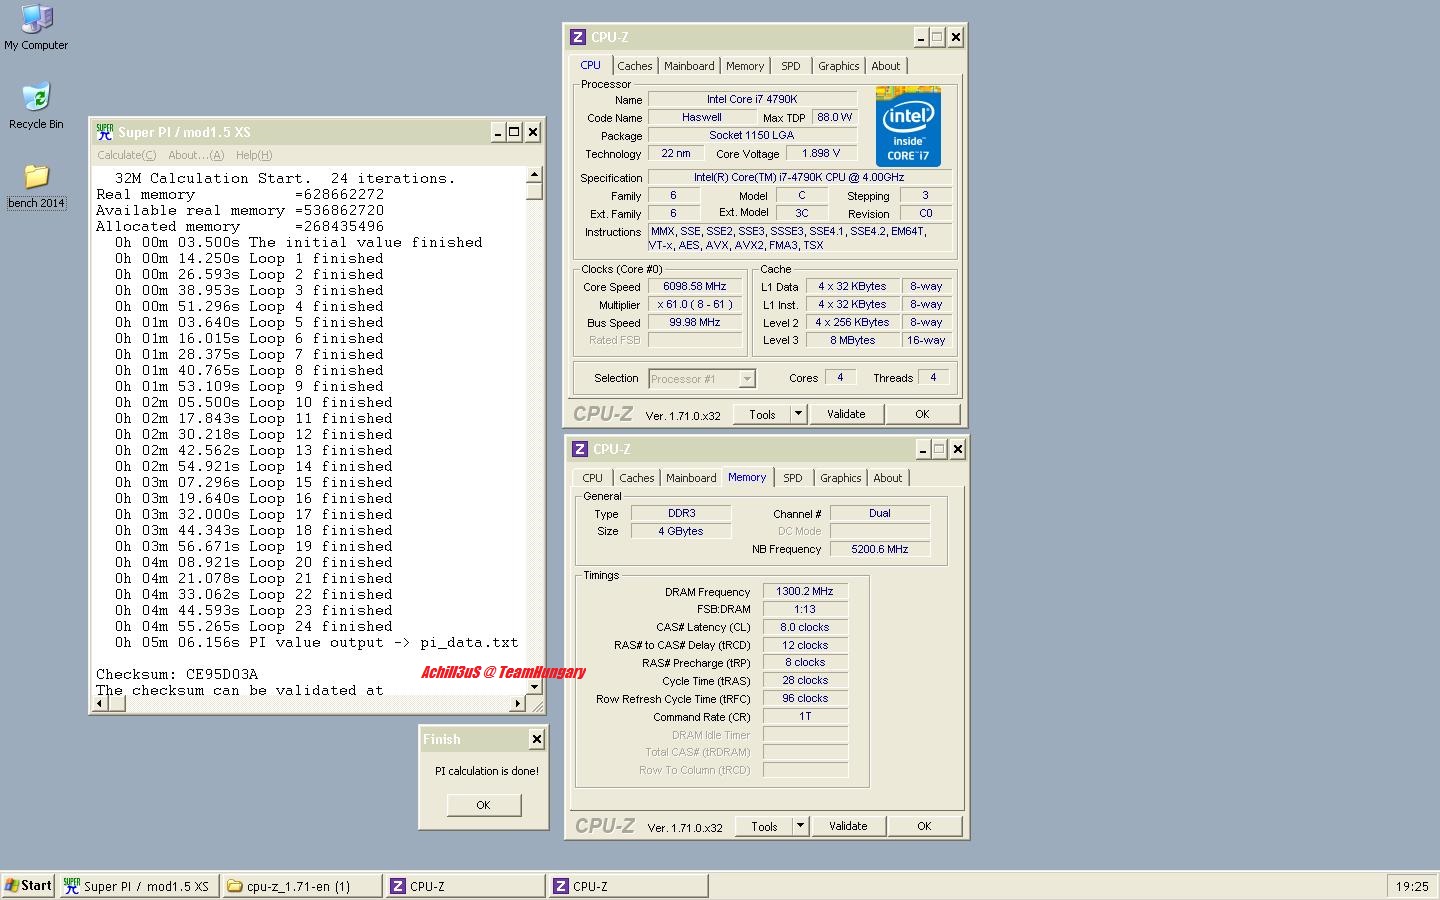Click Super PI horizontal scroll right arrow
1440x900 pixels.
(518, 704)
